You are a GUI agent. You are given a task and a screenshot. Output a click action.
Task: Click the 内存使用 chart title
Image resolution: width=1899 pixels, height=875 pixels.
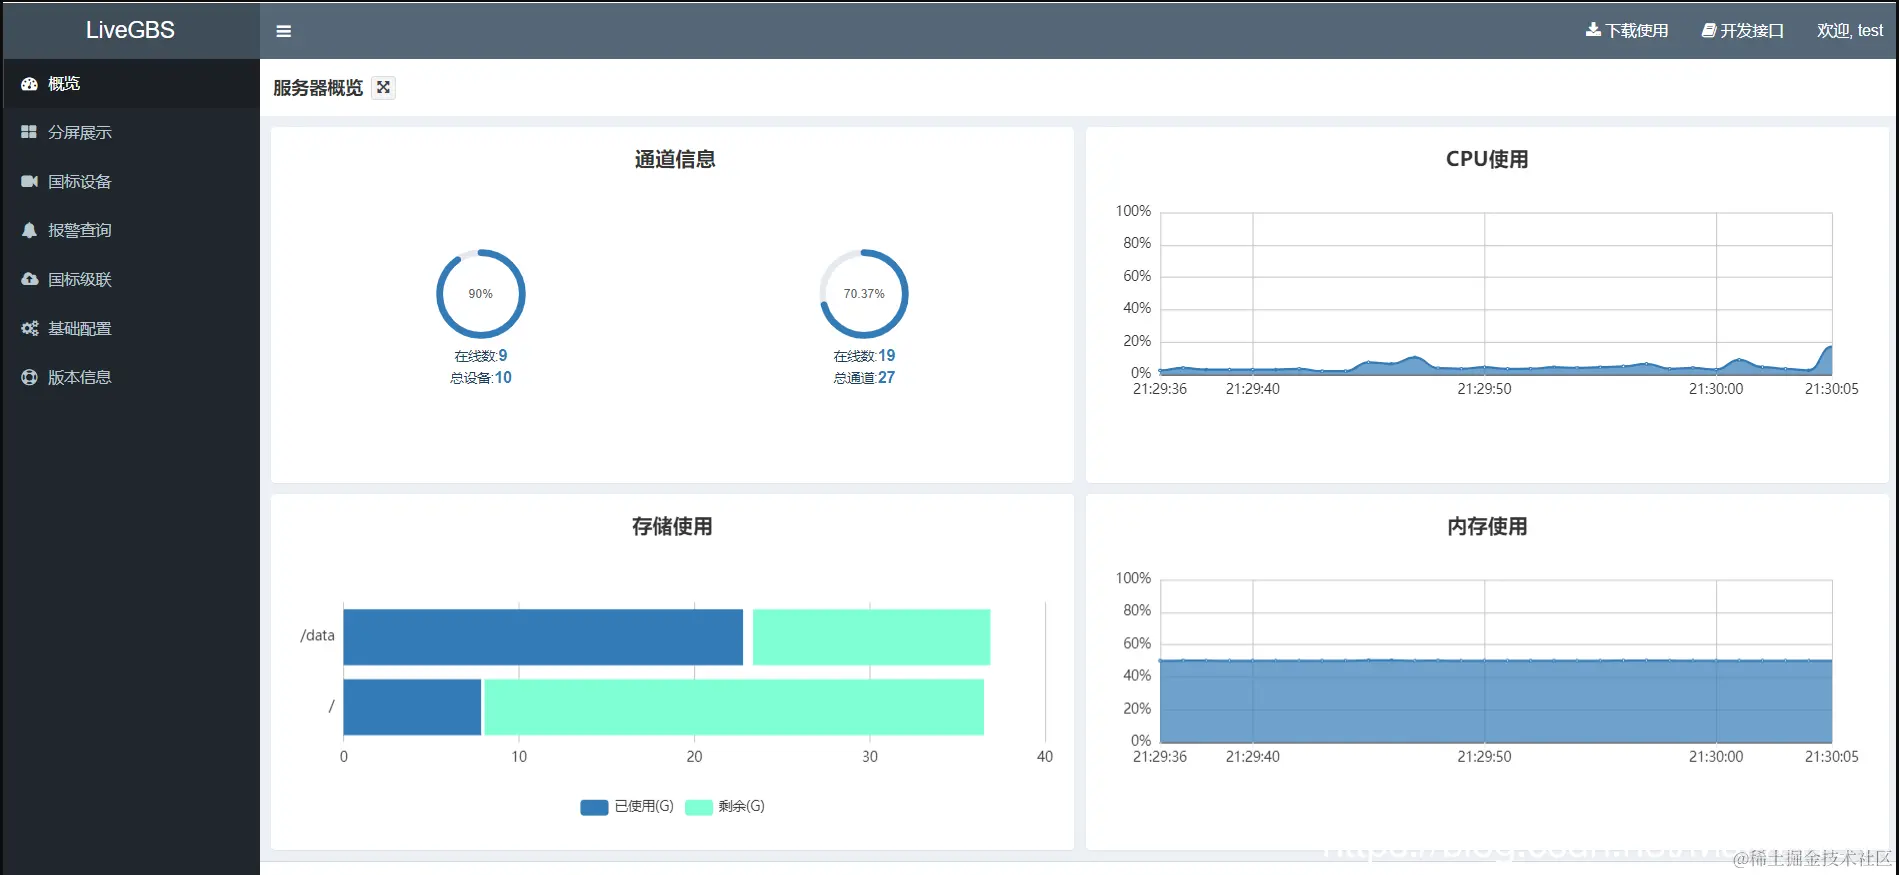click(x=1487, y=526)
